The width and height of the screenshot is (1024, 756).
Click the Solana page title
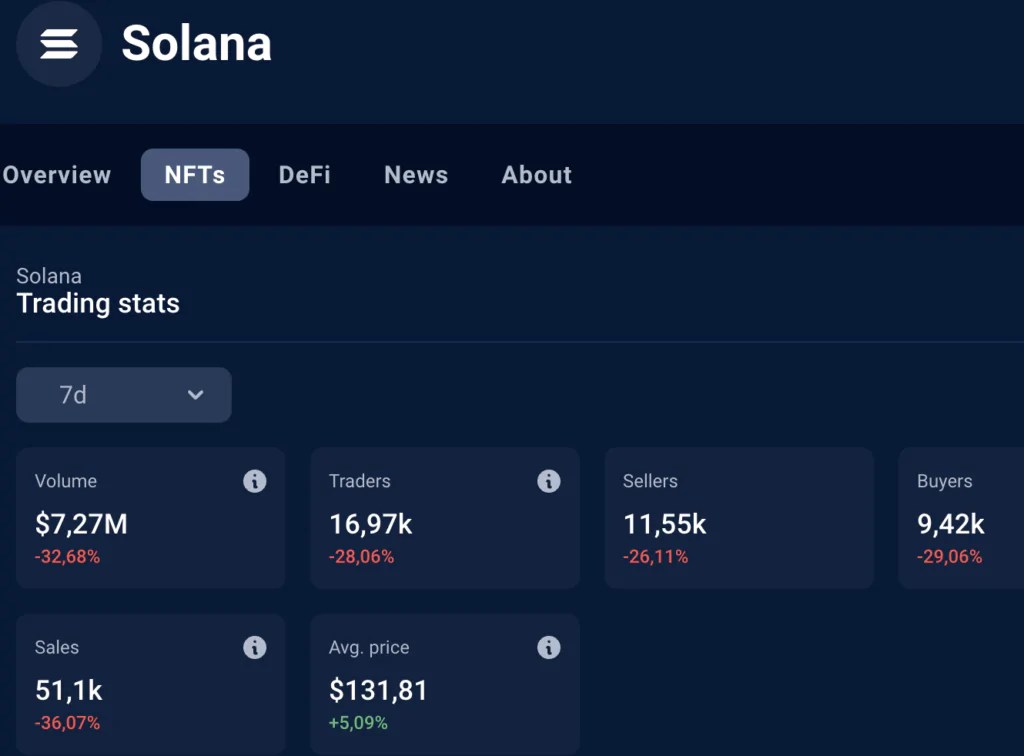196,44
